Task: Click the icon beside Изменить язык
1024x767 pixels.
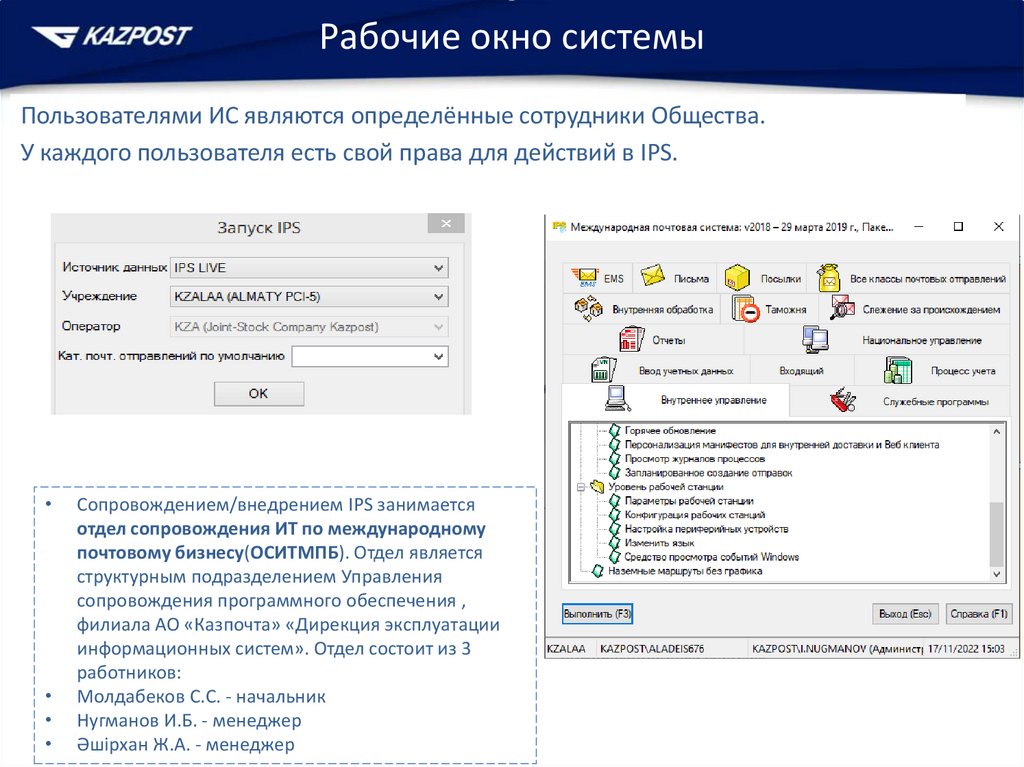Action: [615, 543]
